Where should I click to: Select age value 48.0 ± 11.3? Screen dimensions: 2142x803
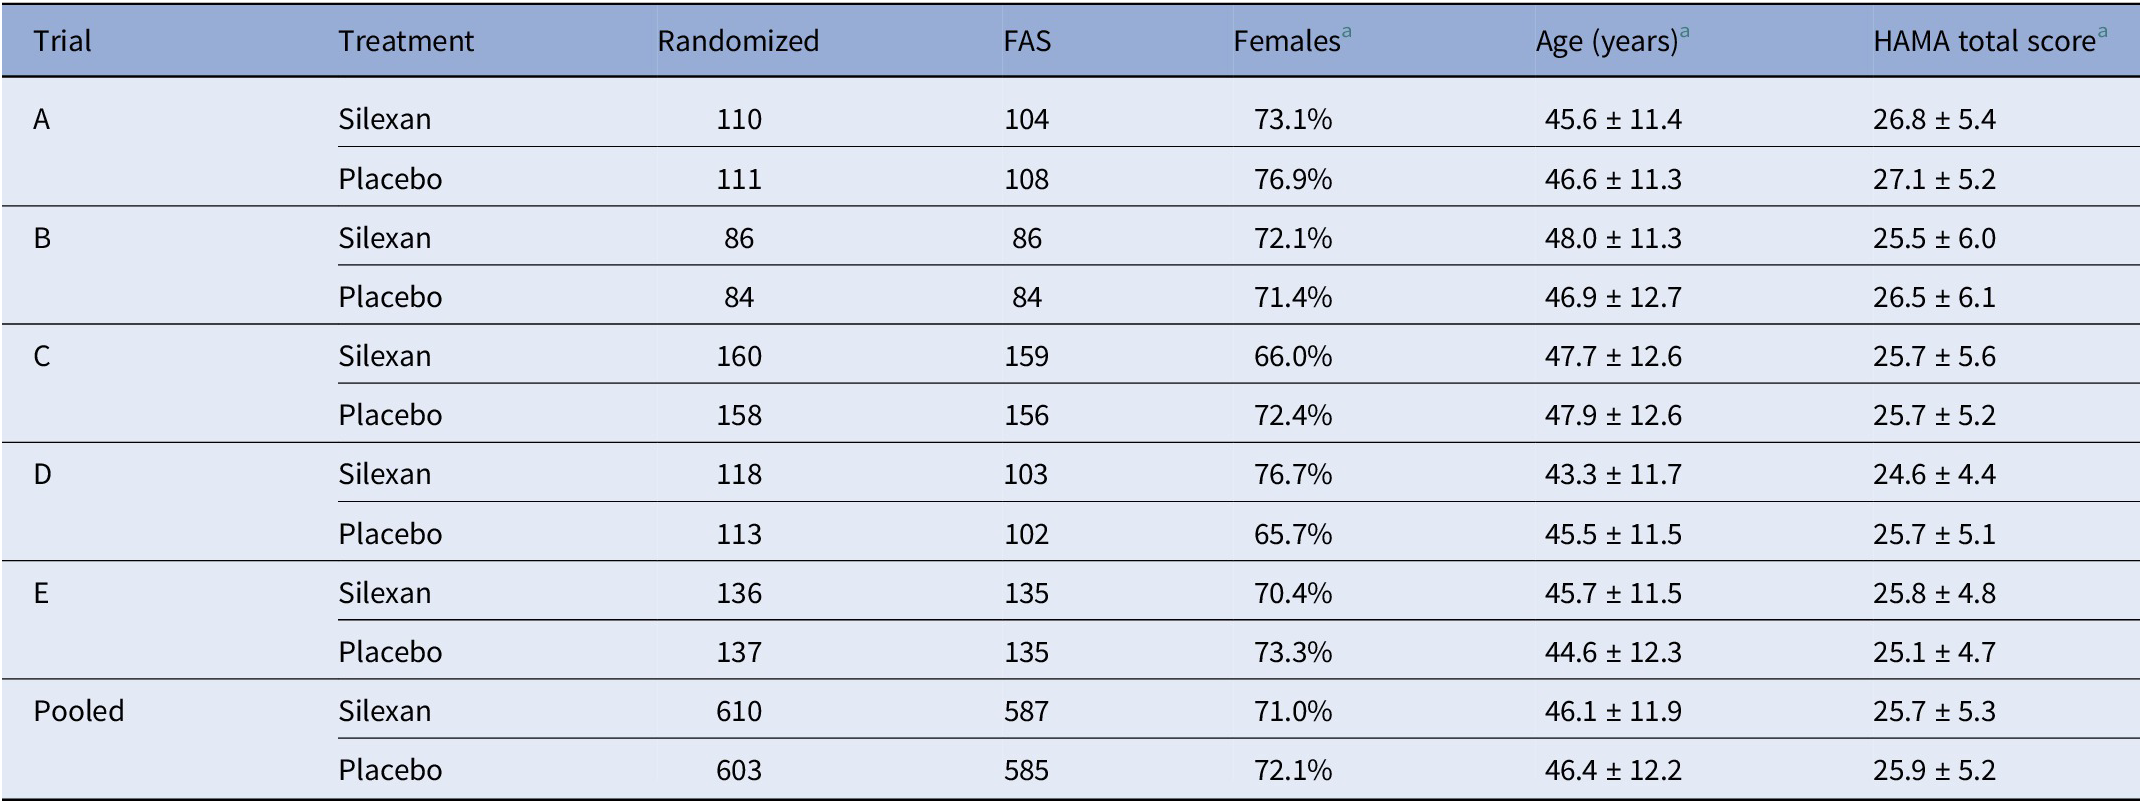[x=1612, y=238]
